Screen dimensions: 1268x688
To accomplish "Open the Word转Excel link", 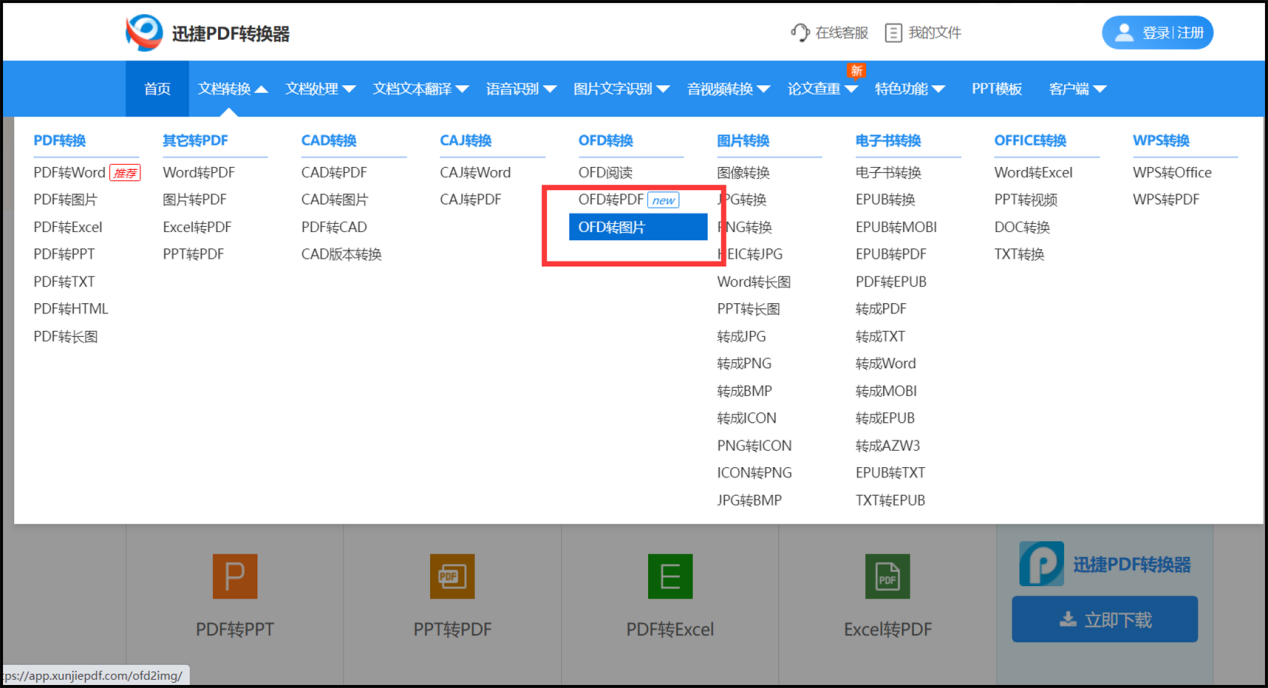I will (x=1033, y=172).
